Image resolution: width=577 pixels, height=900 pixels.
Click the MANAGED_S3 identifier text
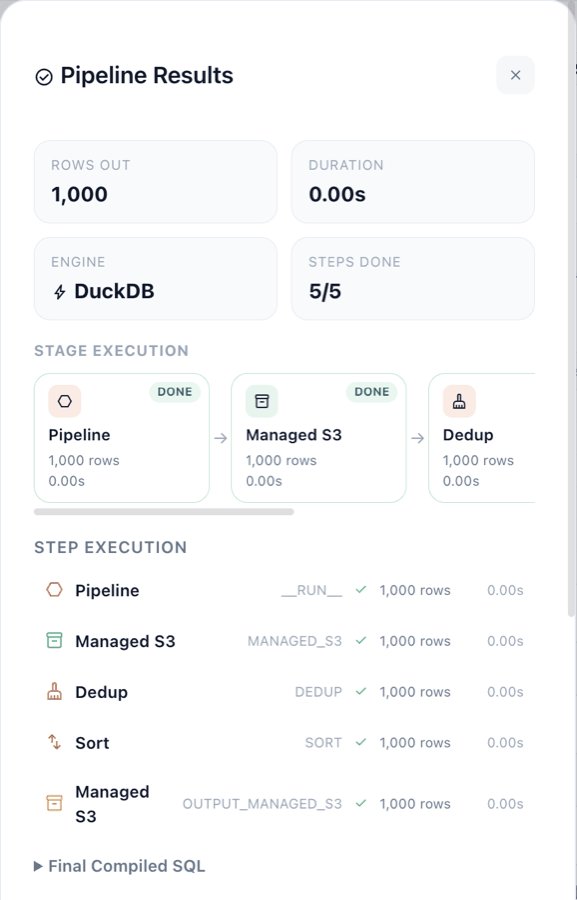pyautogui.click(x=295, y=641)
